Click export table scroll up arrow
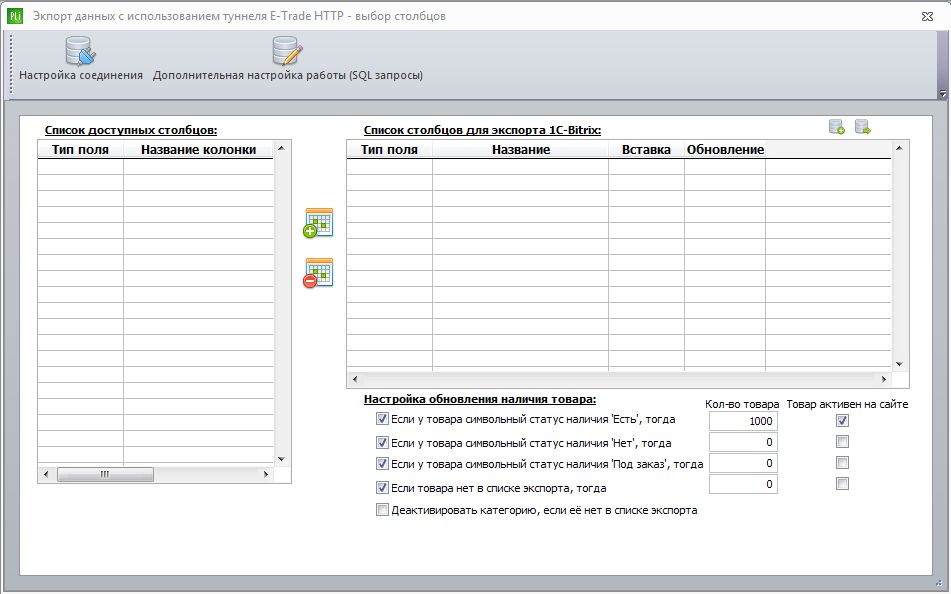The width and height of the screenshot is (951, 594). pyautogui.click(x=899, y=148)
